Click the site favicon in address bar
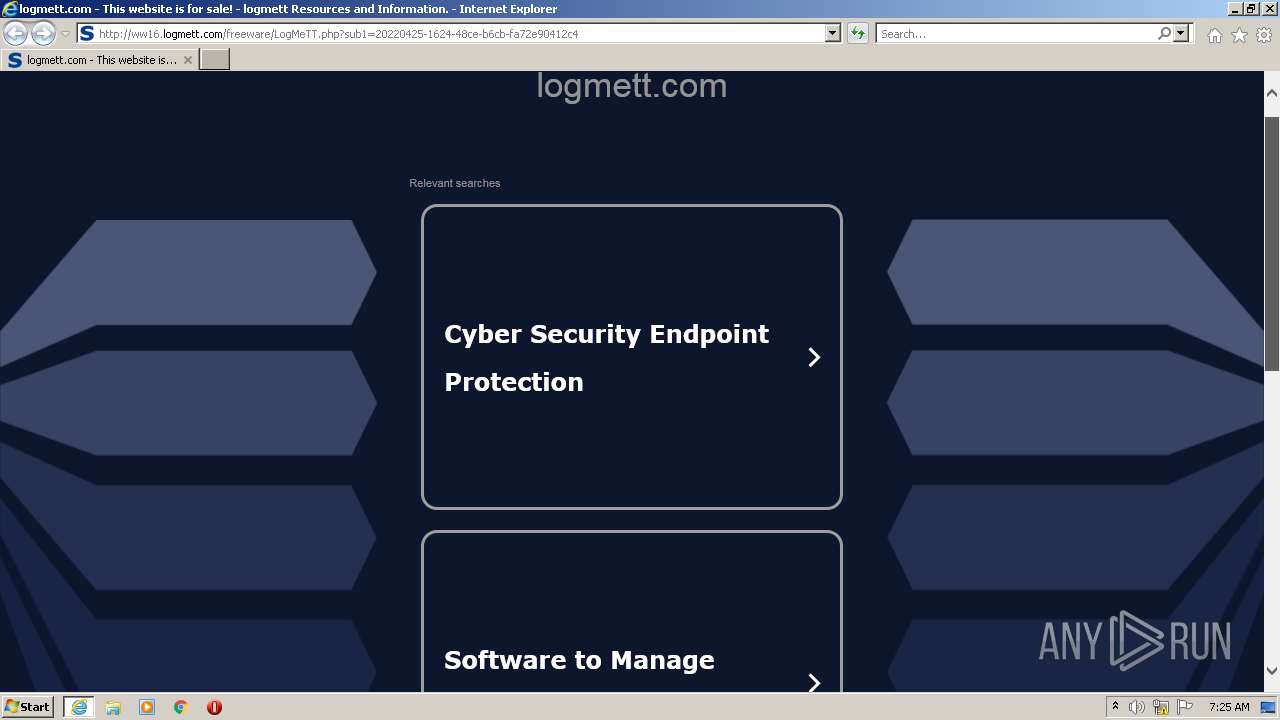The height and width of the screenshot is (720, 1280). click(87, 33)
